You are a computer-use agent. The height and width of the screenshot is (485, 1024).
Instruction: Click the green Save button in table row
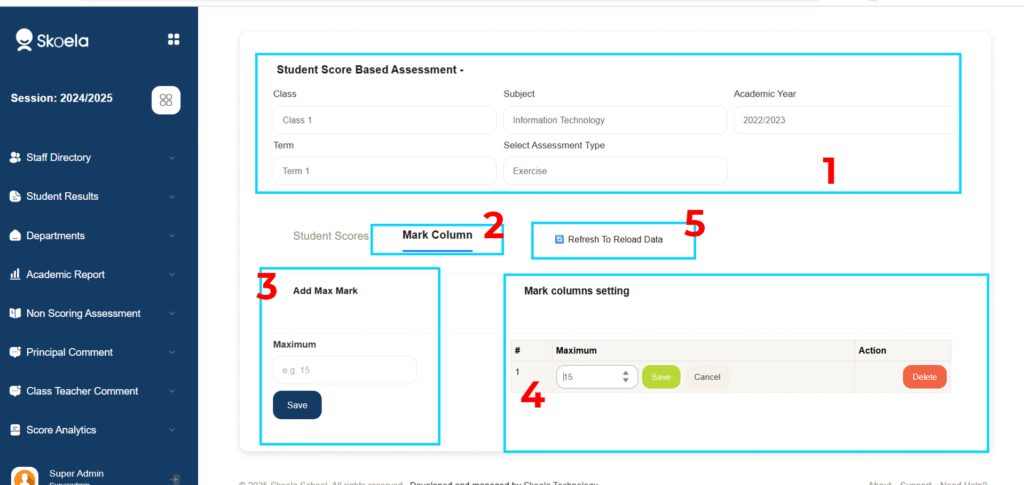[x=660, y=377]
